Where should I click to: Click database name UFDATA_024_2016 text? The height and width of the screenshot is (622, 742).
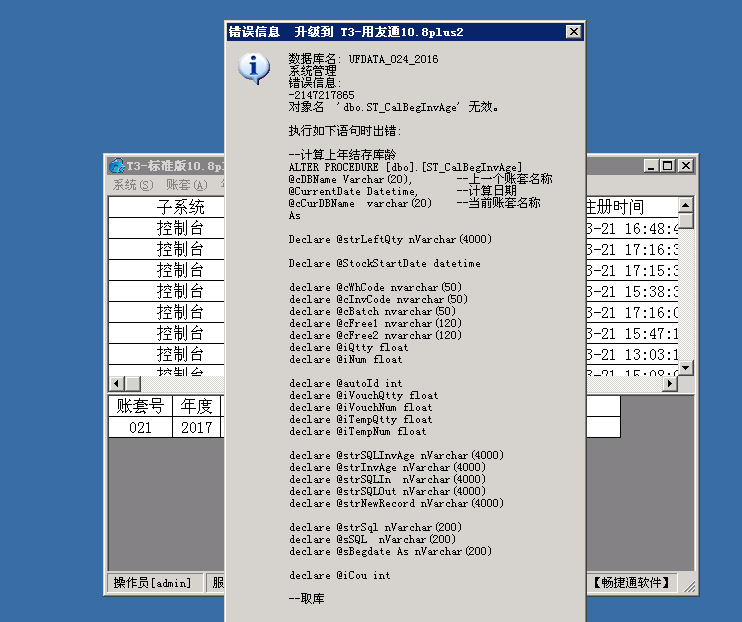click(393, 59)
